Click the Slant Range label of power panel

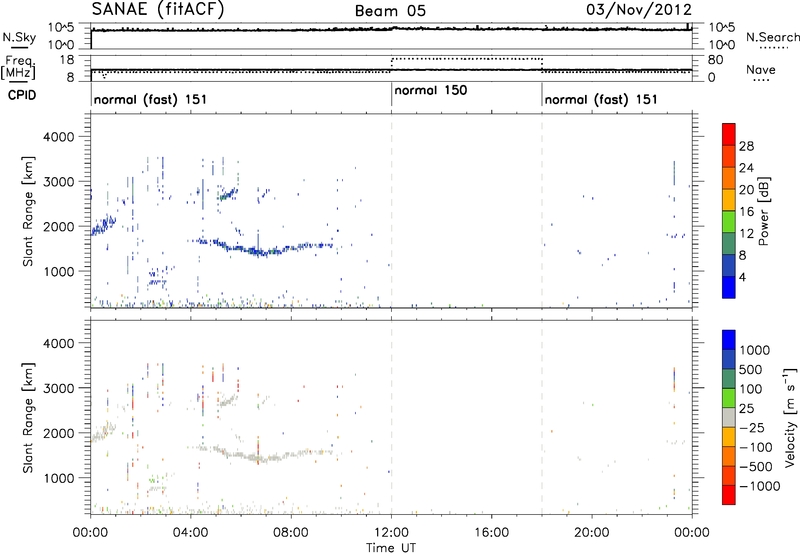point(28,211)
